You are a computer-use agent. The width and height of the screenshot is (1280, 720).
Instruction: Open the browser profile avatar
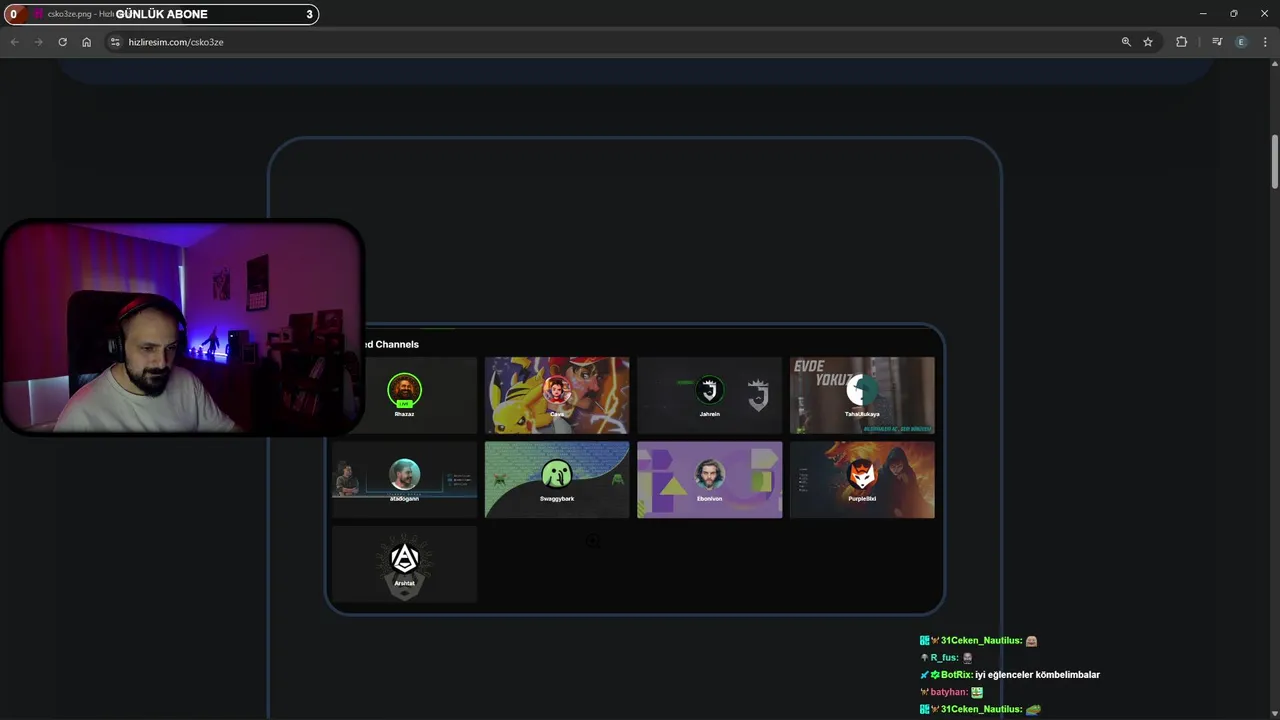pyautogui.click(x=1241, y=42)
